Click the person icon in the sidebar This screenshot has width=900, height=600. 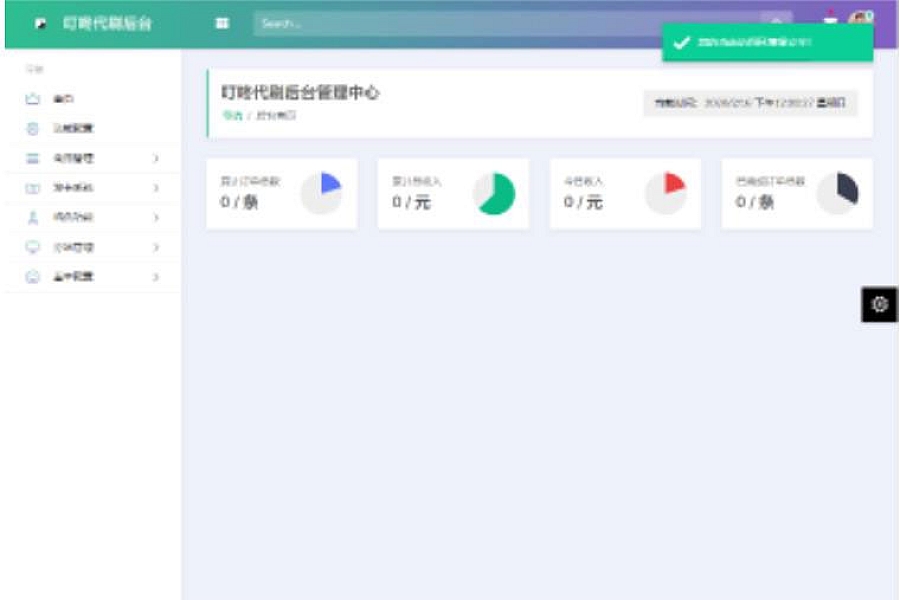[x=33, y=218]
